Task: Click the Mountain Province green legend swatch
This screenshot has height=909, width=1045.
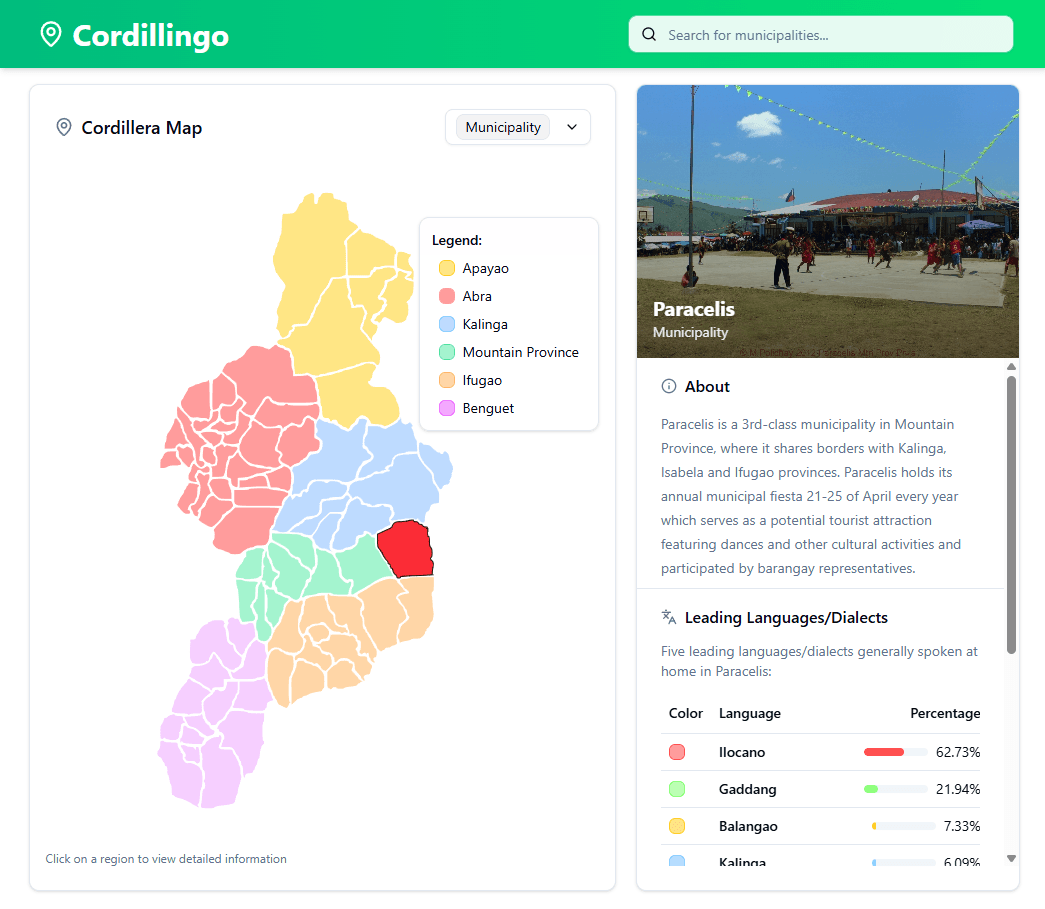Action: (x=447, y=352)
